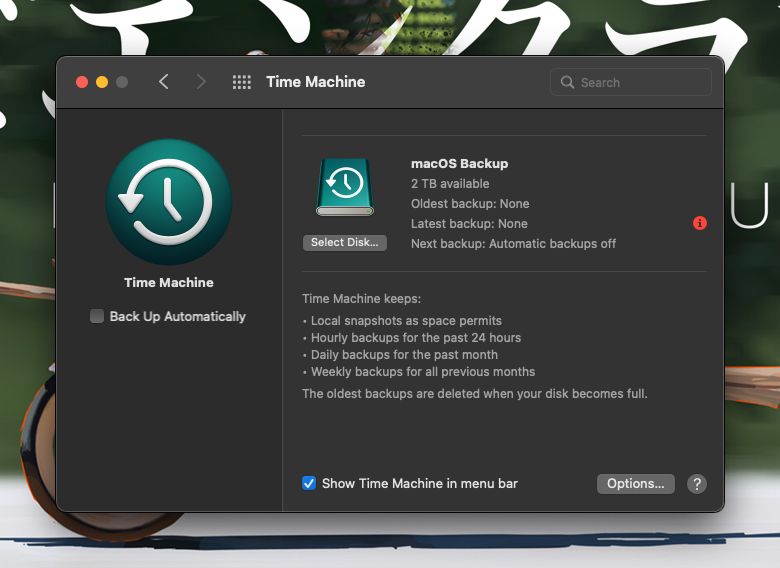Show all preferences grid icon
This screenshot has width=780, height=568.
coord(242,82)
